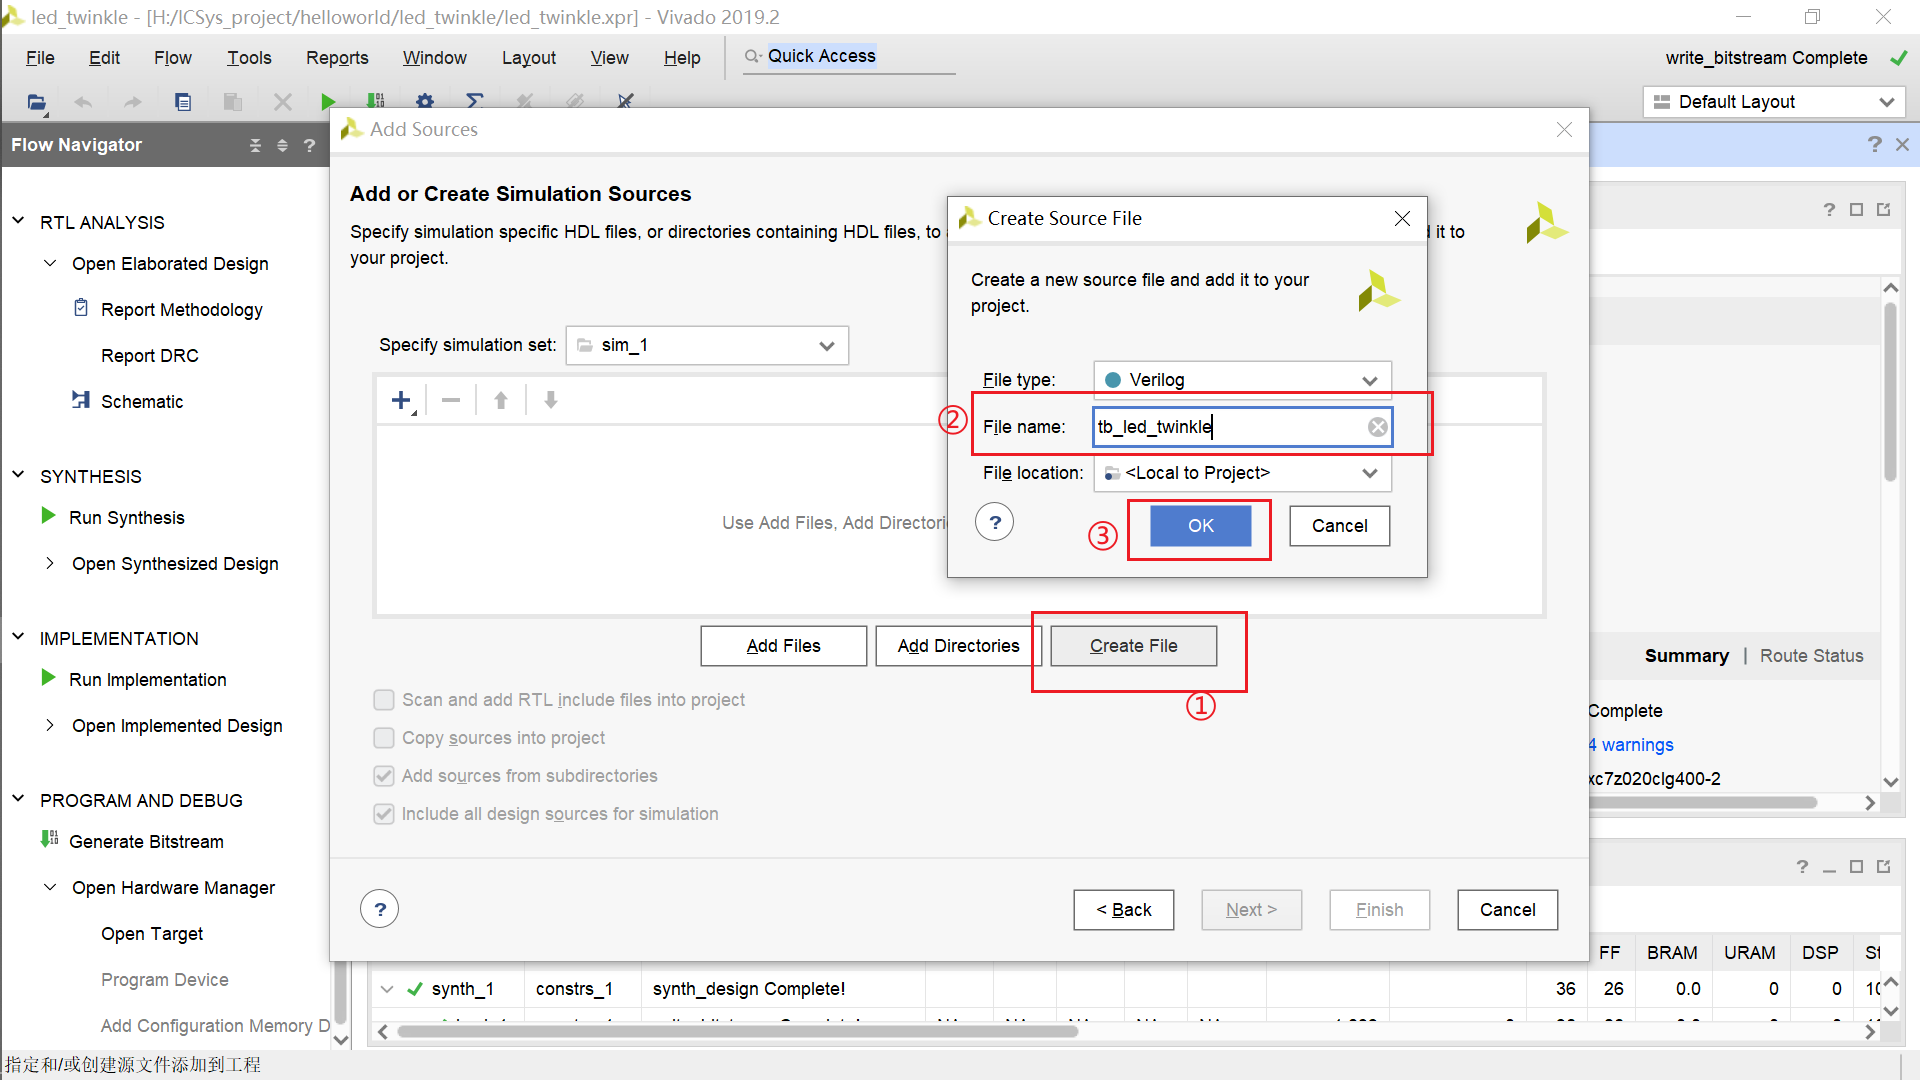Open the settings gear toolbar icon

(x=425, y=101)
